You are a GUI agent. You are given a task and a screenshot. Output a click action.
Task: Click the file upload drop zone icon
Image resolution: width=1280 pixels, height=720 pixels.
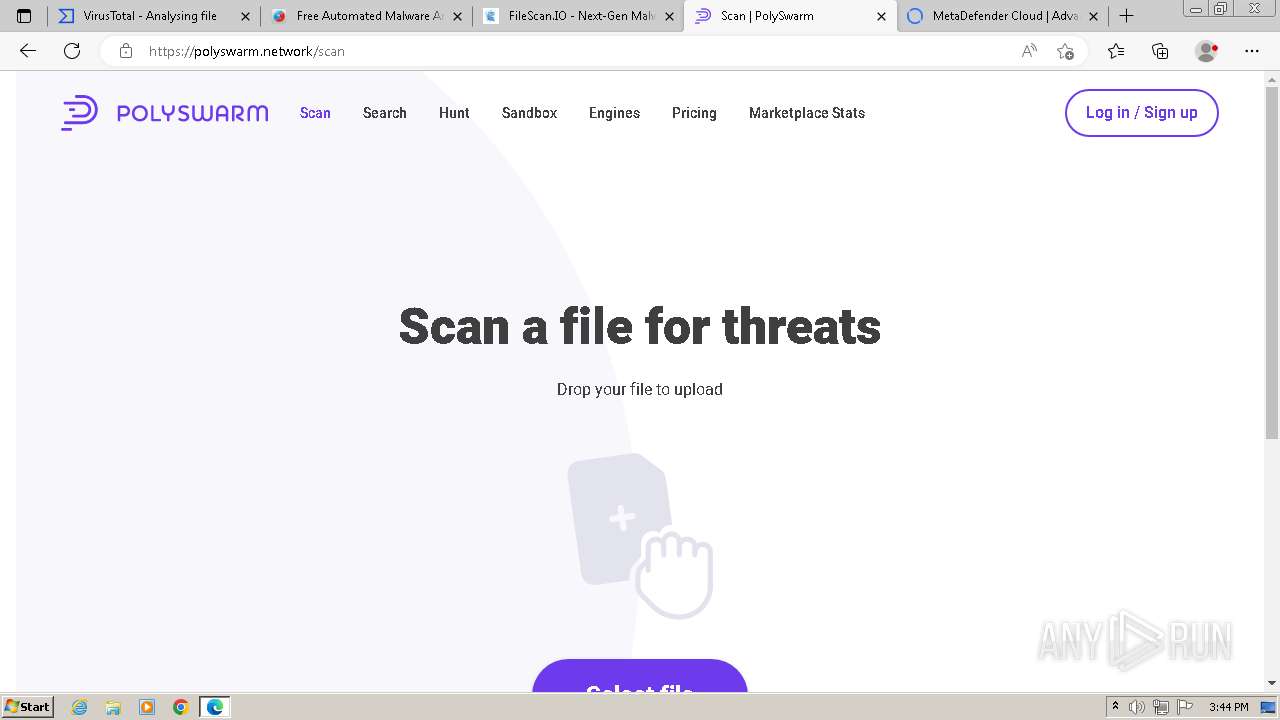tap(640, 536)
